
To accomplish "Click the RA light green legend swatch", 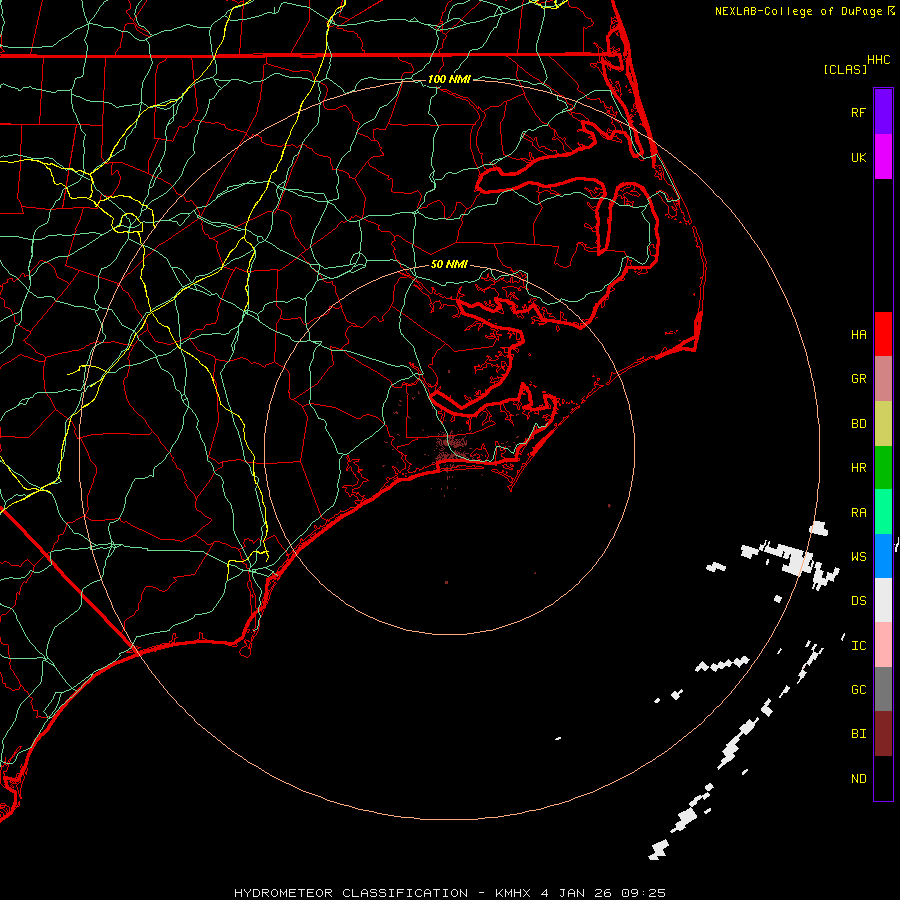I will [x=883, y=512].
